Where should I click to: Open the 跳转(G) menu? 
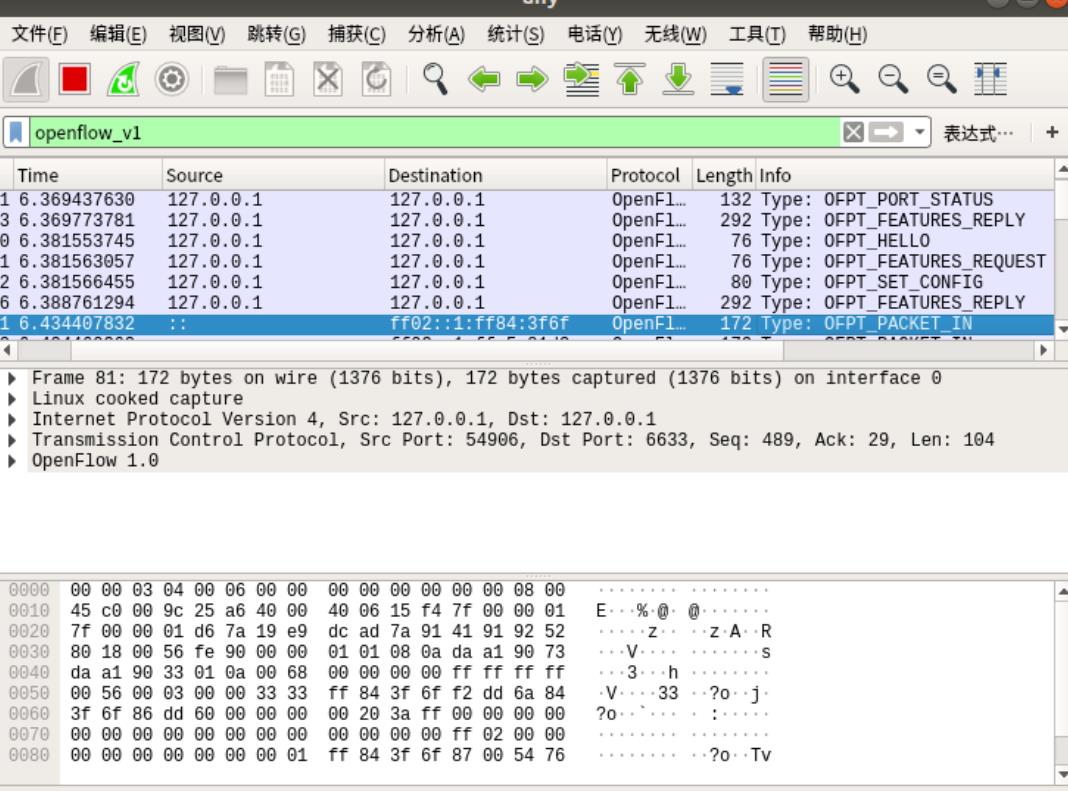(x=277, y=33)
